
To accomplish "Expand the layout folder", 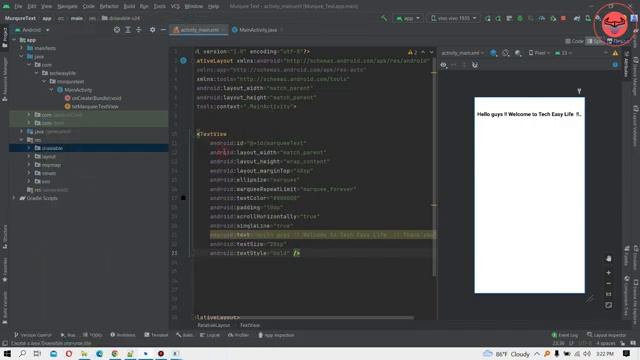I will coord(29,156).
